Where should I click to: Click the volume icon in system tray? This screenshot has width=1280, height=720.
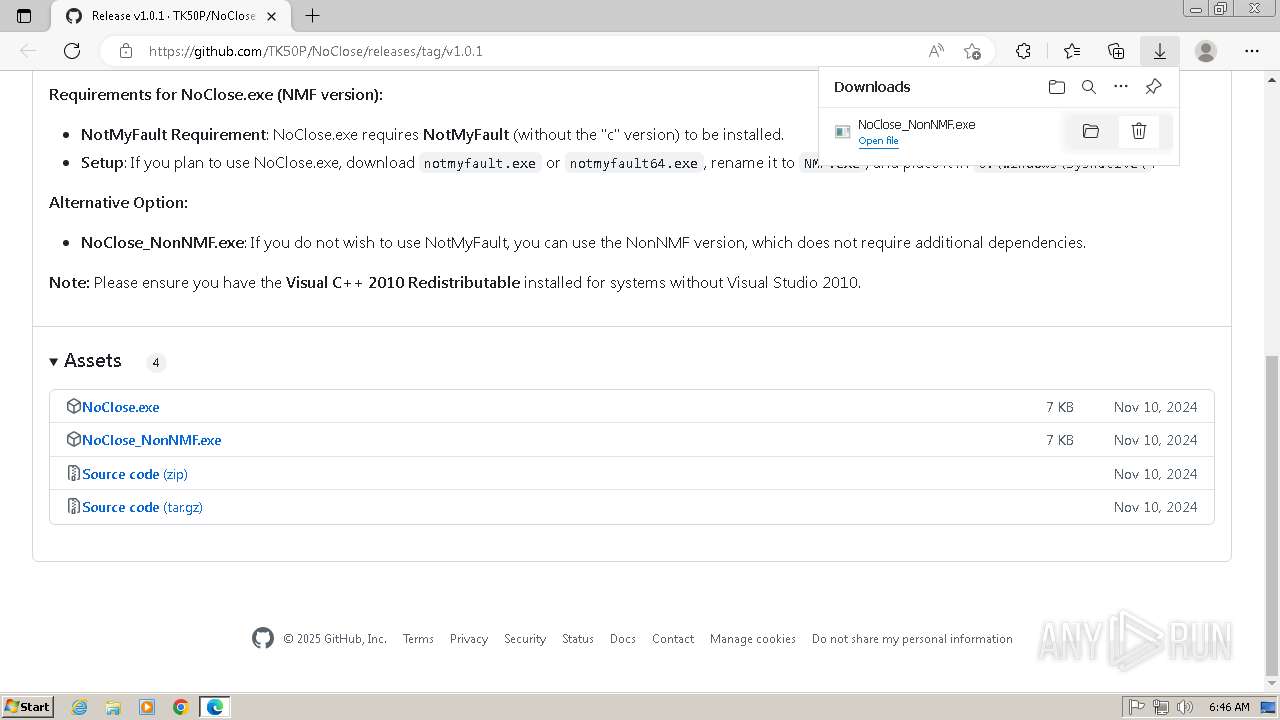1185,707
